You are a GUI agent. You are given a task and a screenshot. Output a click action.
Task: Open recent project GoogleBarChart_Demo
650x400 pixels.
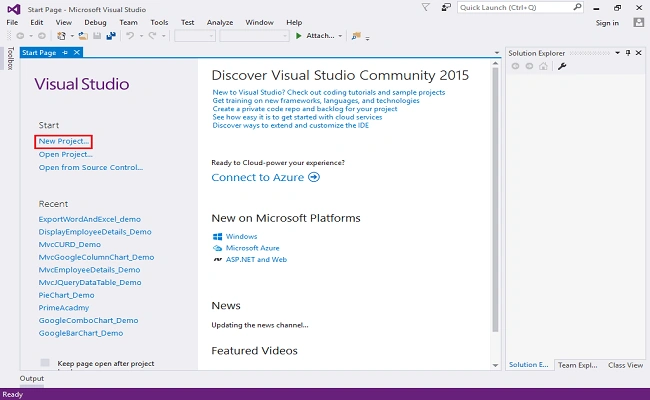(81, 333)
